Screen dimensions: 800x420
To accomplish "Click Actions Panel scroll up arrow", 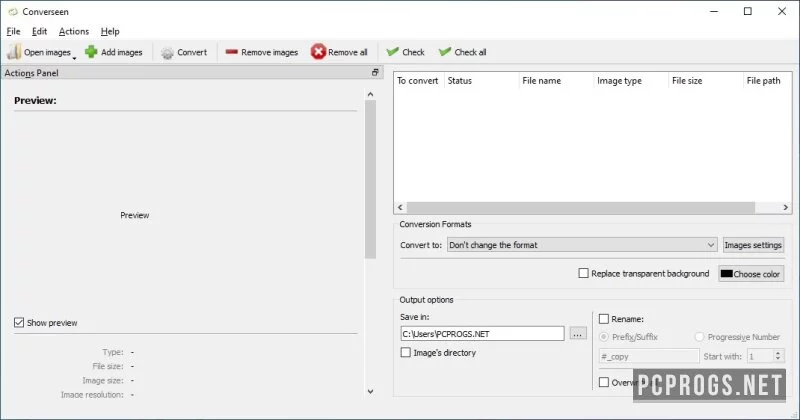I will 370,94.
